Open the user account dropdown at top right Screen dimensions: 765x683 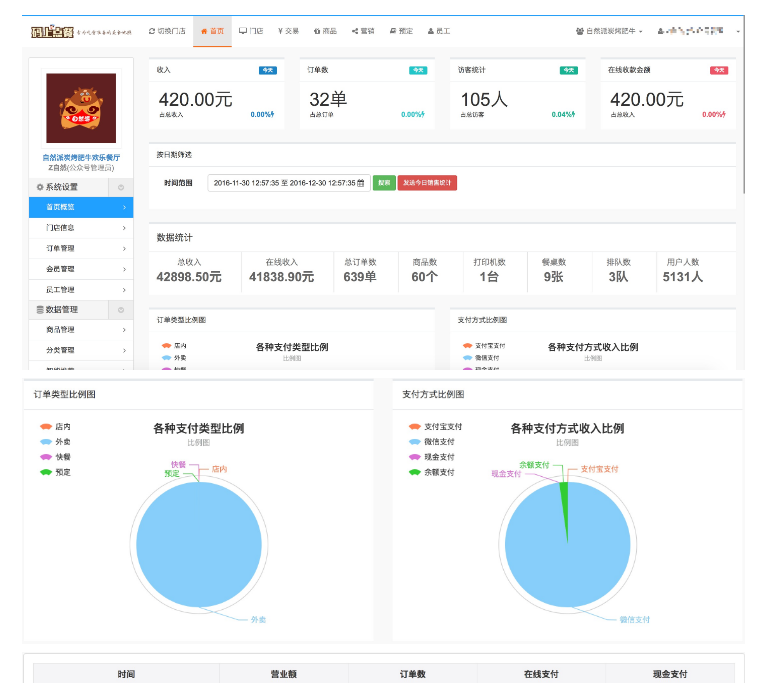point(699,31)
